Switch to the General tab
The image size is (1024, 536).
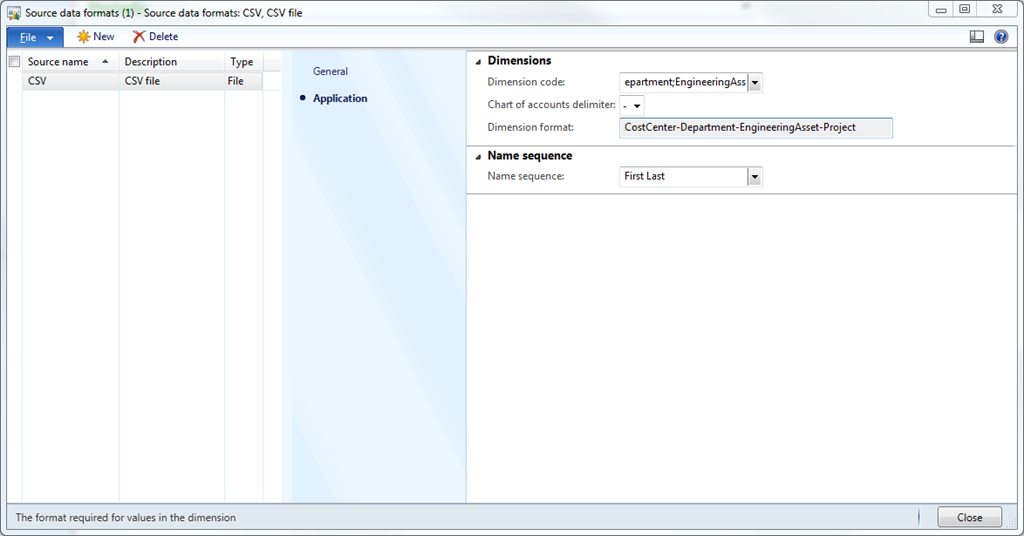(330, 71)
